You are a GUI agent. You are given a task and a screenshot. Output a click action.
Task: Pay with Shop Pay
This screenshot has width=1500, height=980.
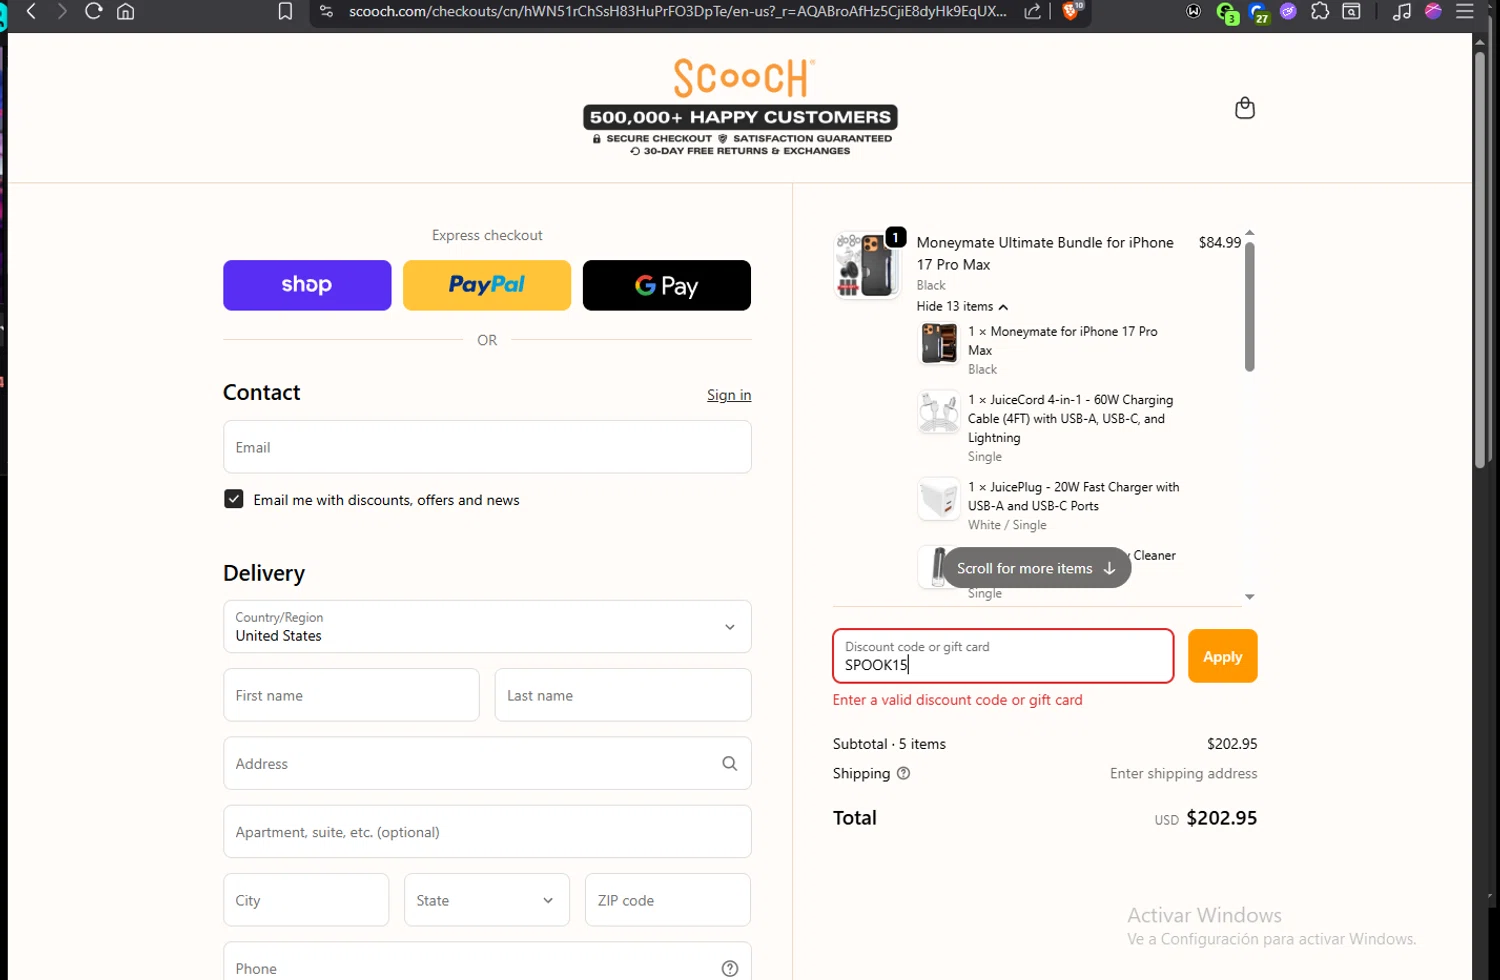[307, 285]
